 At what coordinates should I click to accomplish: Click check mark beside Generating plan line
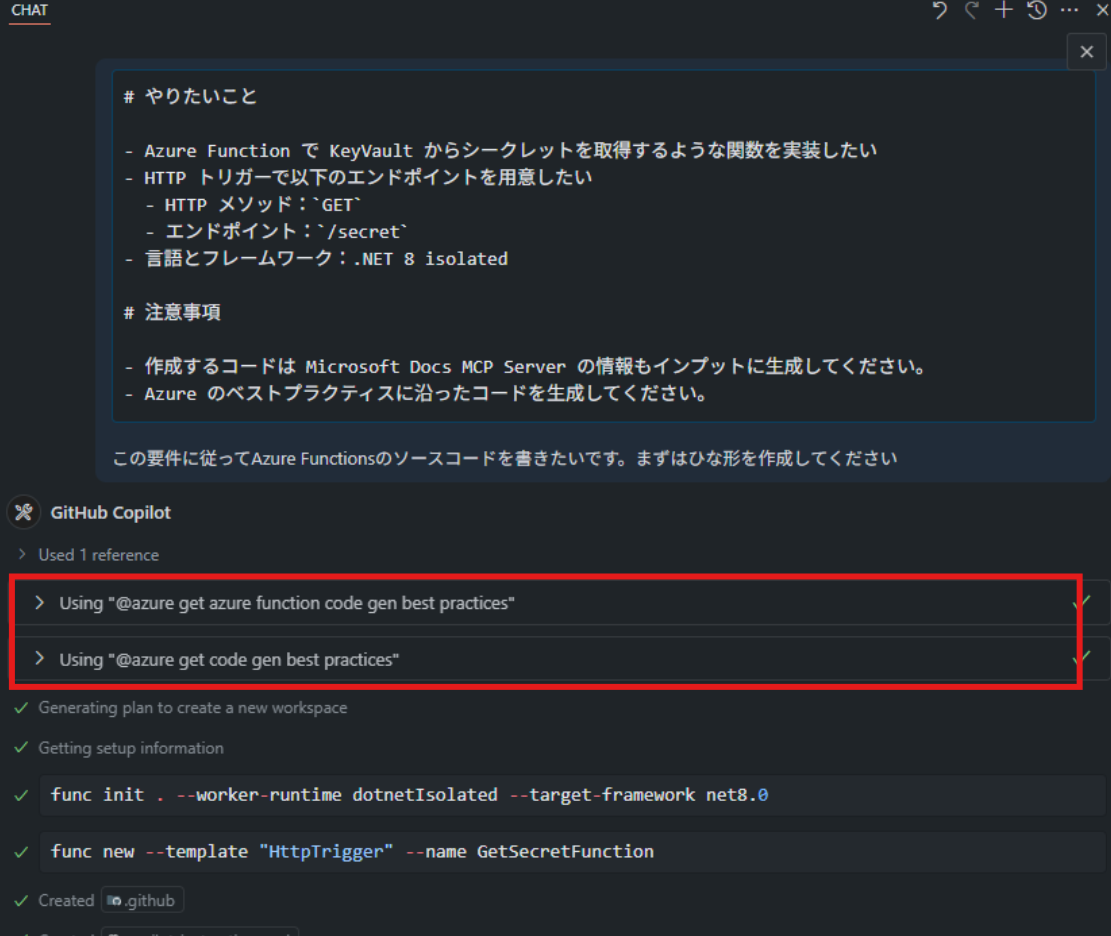[x=21, y=707]
